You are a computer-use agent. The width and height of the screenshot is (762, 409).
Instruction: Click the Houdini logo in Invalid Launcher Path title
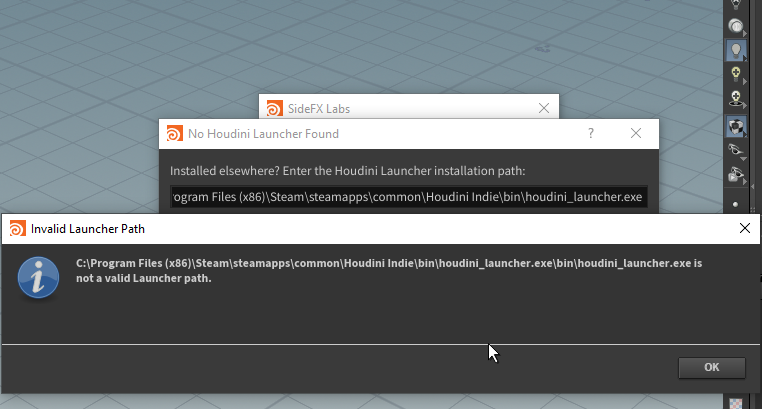point(17,228)
